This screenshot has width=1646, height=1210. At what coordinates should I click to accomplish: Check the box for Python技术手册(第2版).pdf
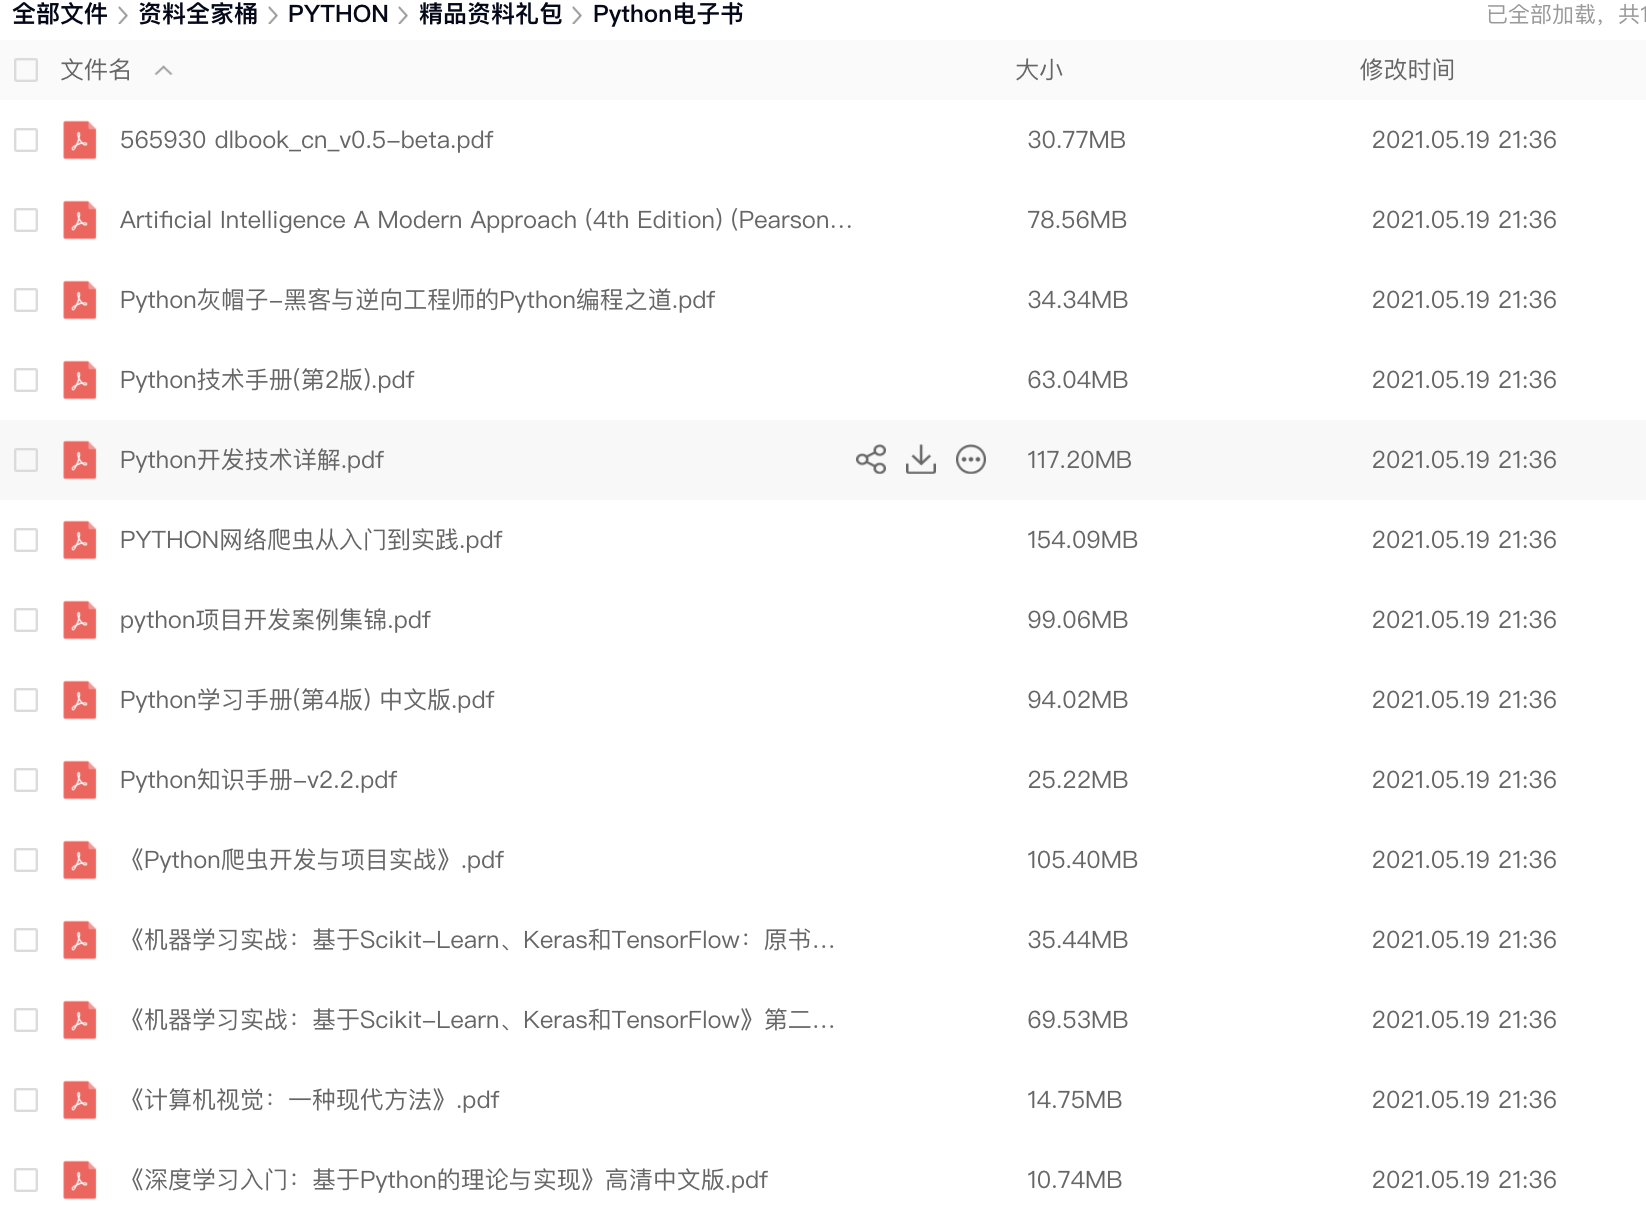(x=26, y=380)
